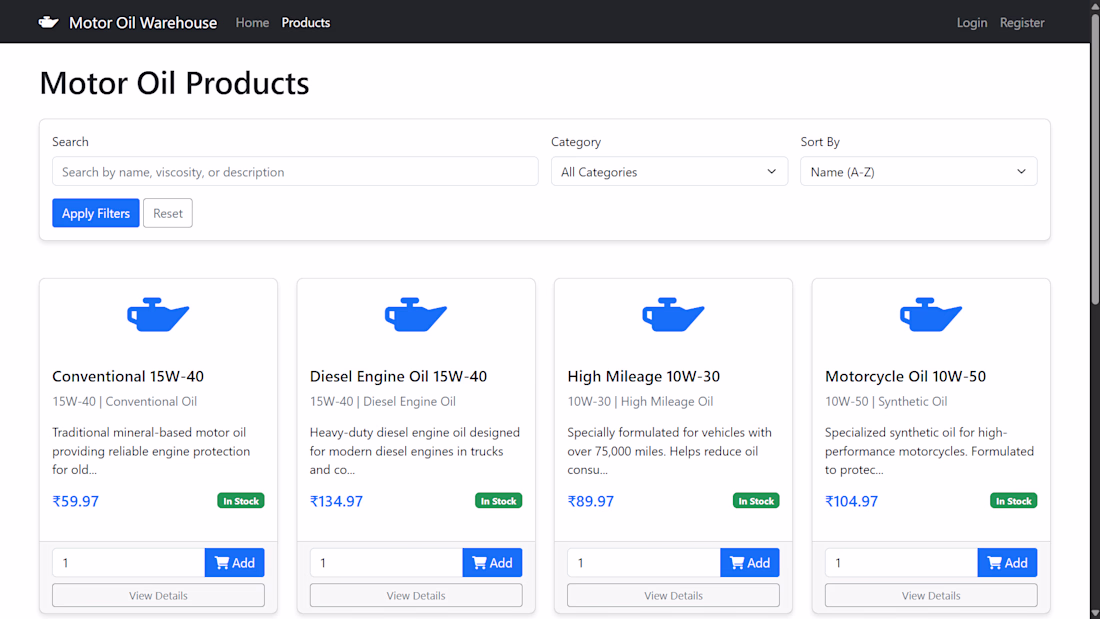Click the Motor Oil Warehouse brand name
This screenshot has height=619, width=1100.
143,22
